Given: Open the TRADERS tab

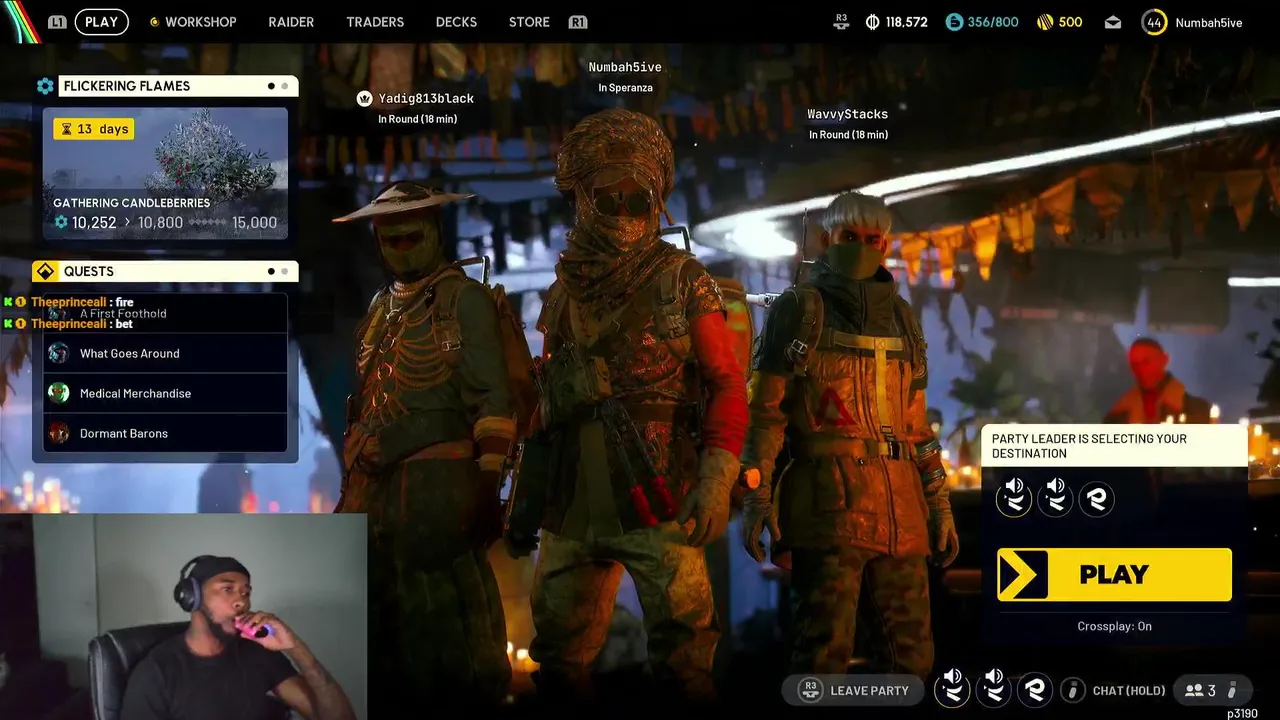Looking at the screenshot, I should (x=375, y=22).
